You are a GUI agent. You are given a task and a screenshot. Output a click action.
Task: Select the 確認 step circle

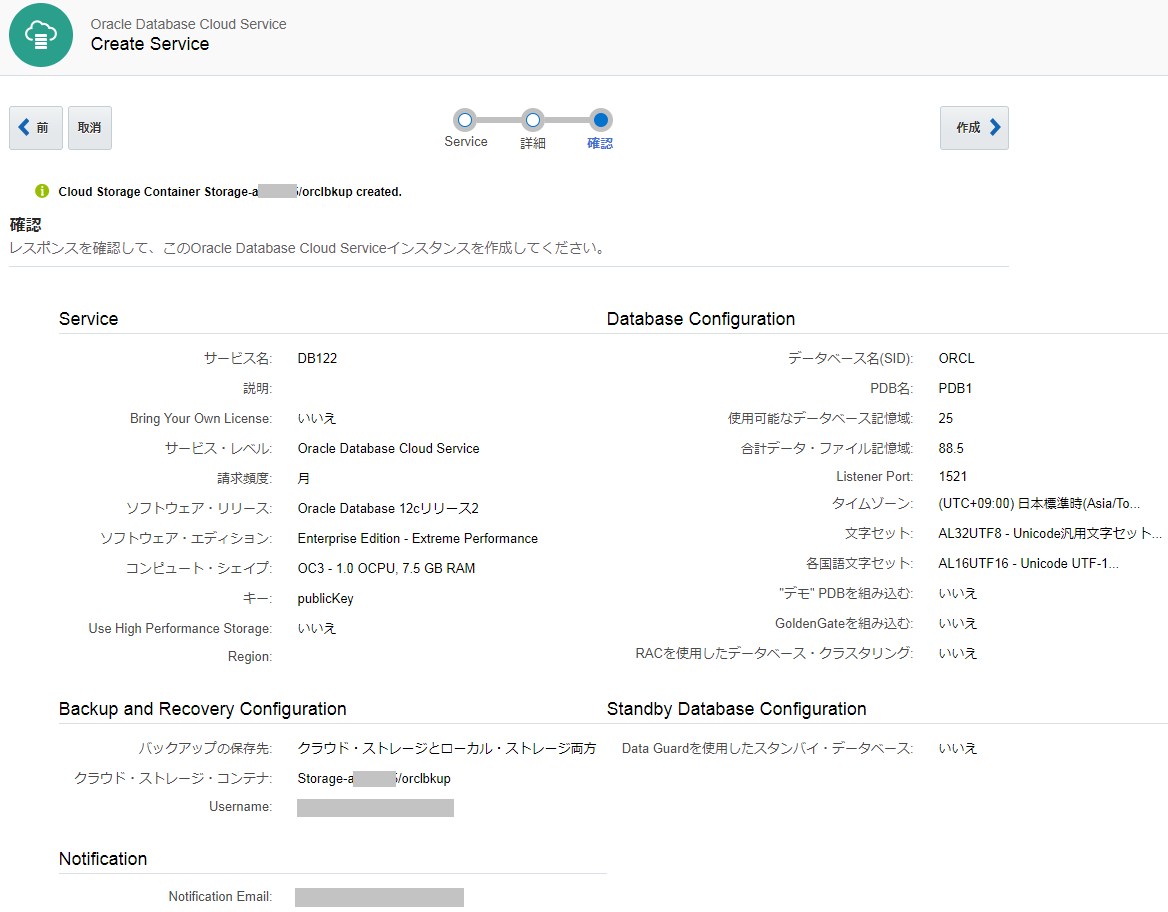(x=600, y=120)
